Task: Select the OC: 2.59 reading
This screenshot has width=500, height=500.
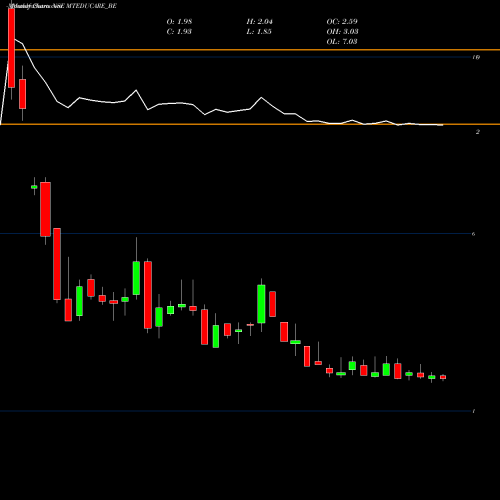Action: (x=342, y=22)
